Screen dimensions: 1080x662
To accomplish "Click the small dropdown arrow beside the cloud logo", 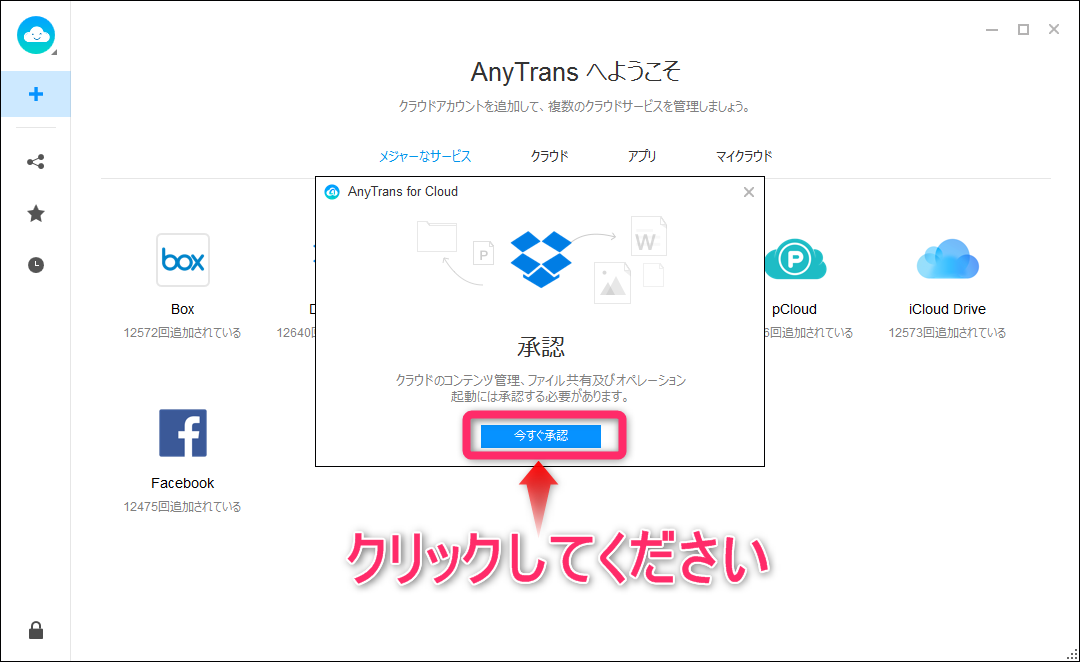I will [x=54, y=52].
